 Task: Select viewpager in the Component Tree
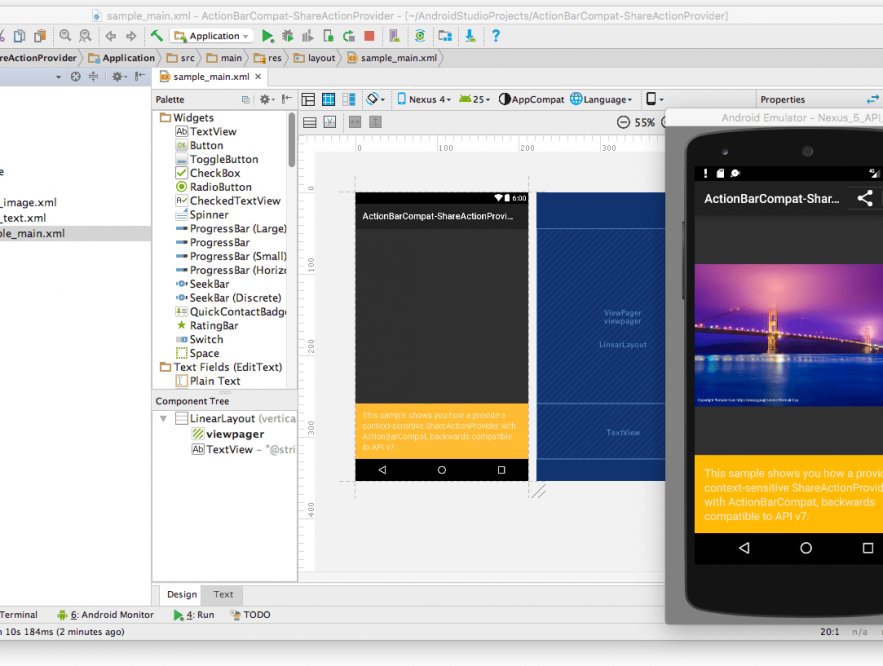pyautogui.click(x=228, y=434)
